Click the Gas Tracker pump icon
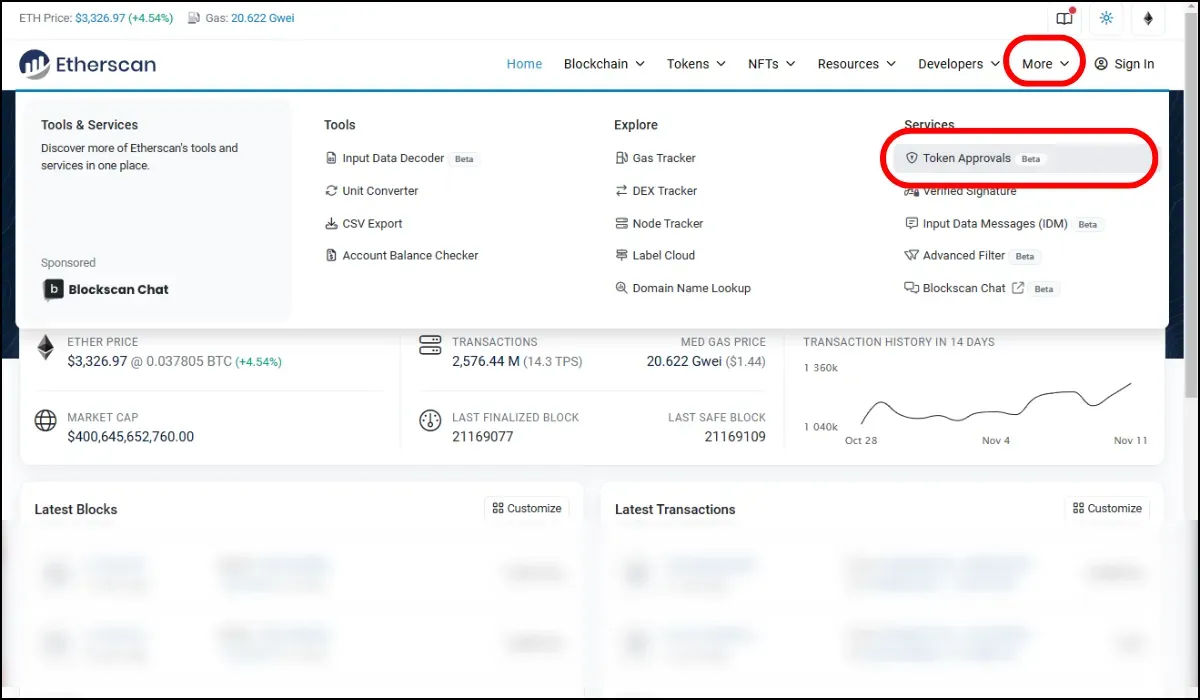 click(622, 158)
